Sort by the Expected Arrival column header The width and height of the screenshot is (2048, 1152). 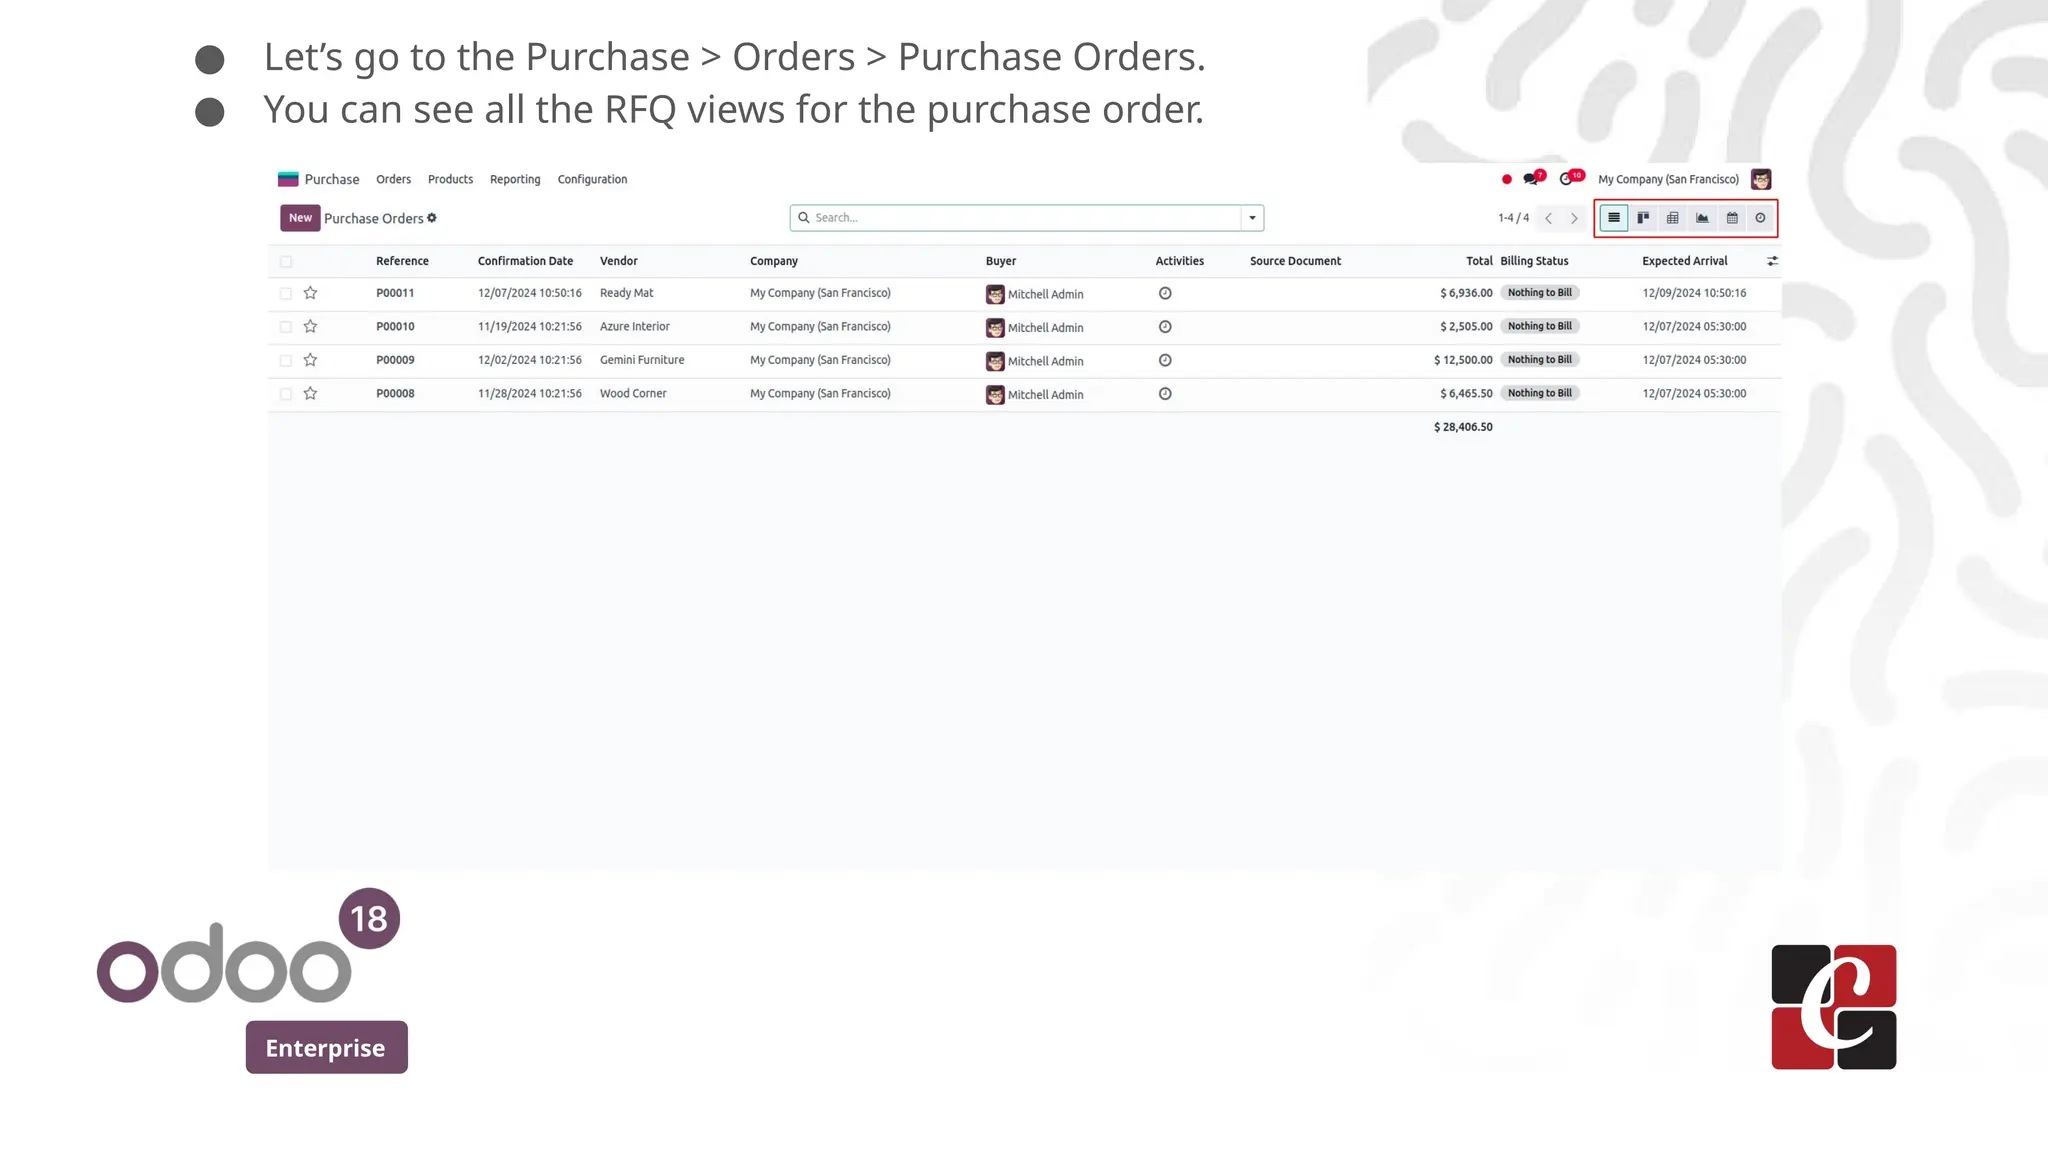pos(1684,261)
